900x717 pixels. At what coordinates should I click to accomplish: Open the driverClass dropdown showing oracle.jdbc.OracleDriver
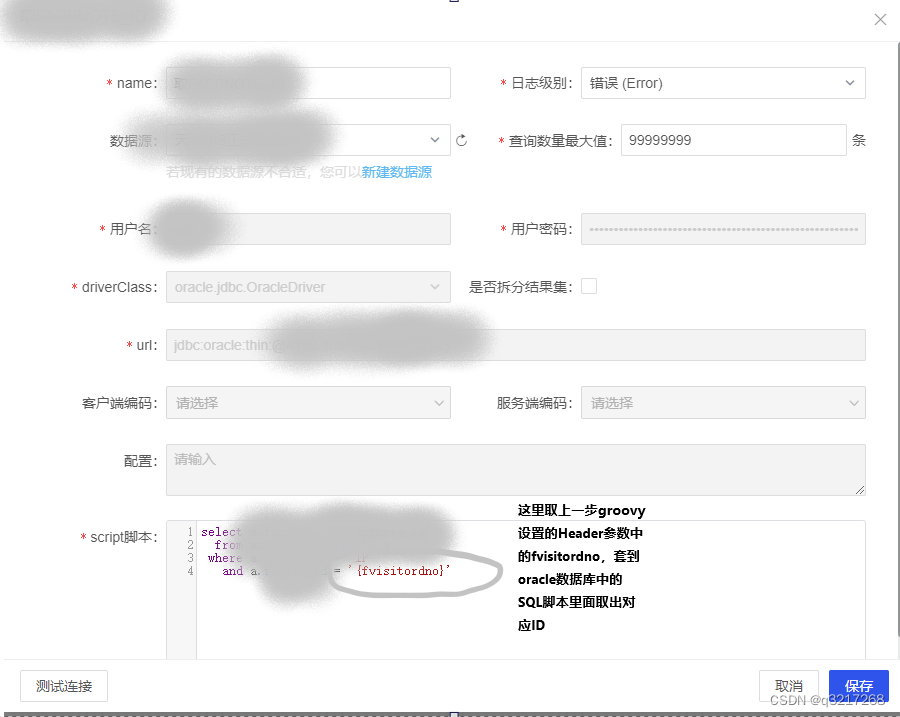pos(307,287)
